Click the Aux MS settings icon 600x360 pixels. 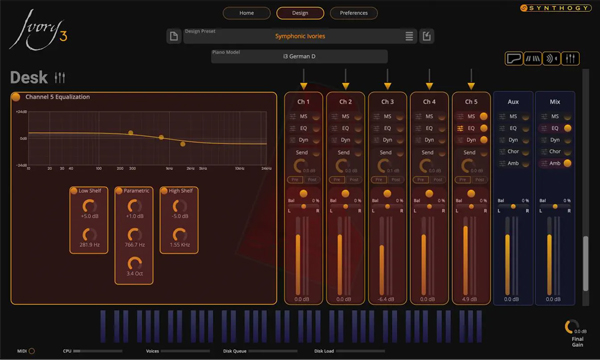click(502, 116)
